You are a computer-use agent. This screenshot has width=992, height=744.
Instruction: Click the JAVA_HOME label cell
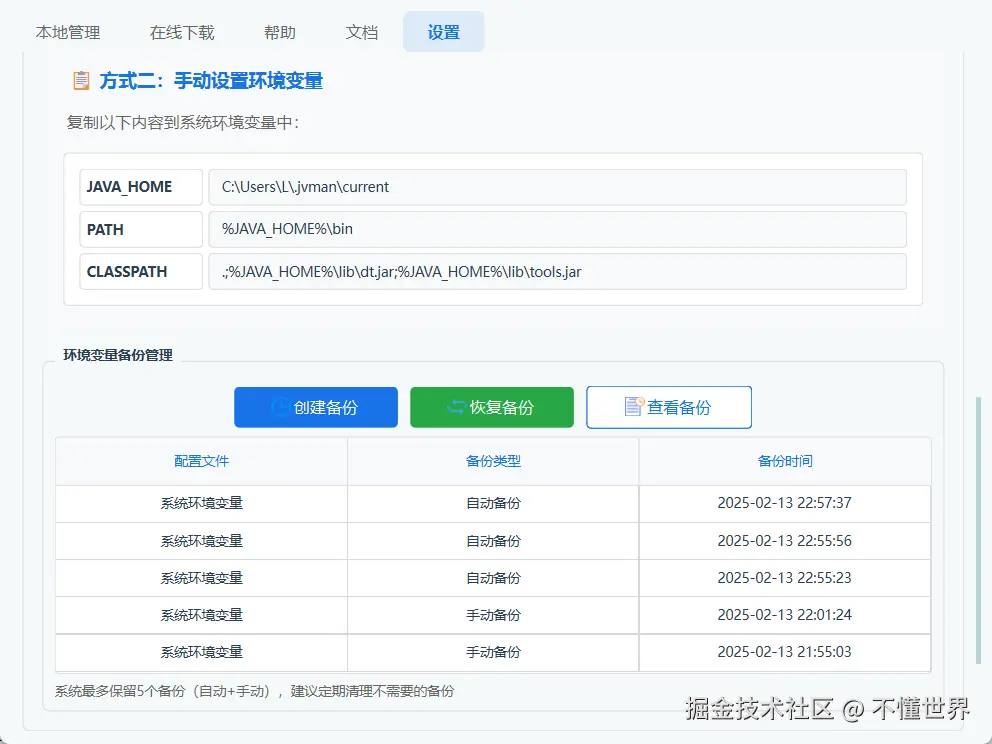pos(140,187)
